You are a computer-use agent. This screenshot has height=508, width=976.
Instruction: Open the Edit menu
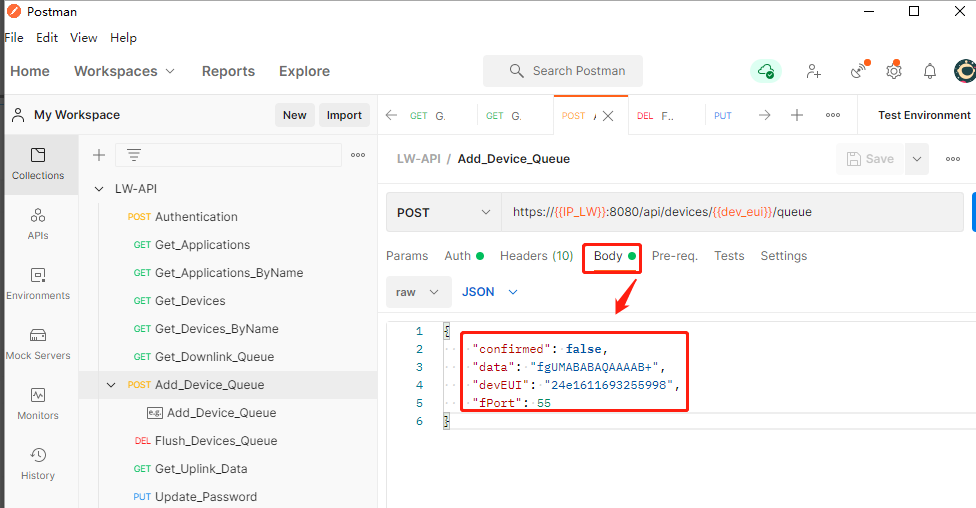tap(47, 37)
